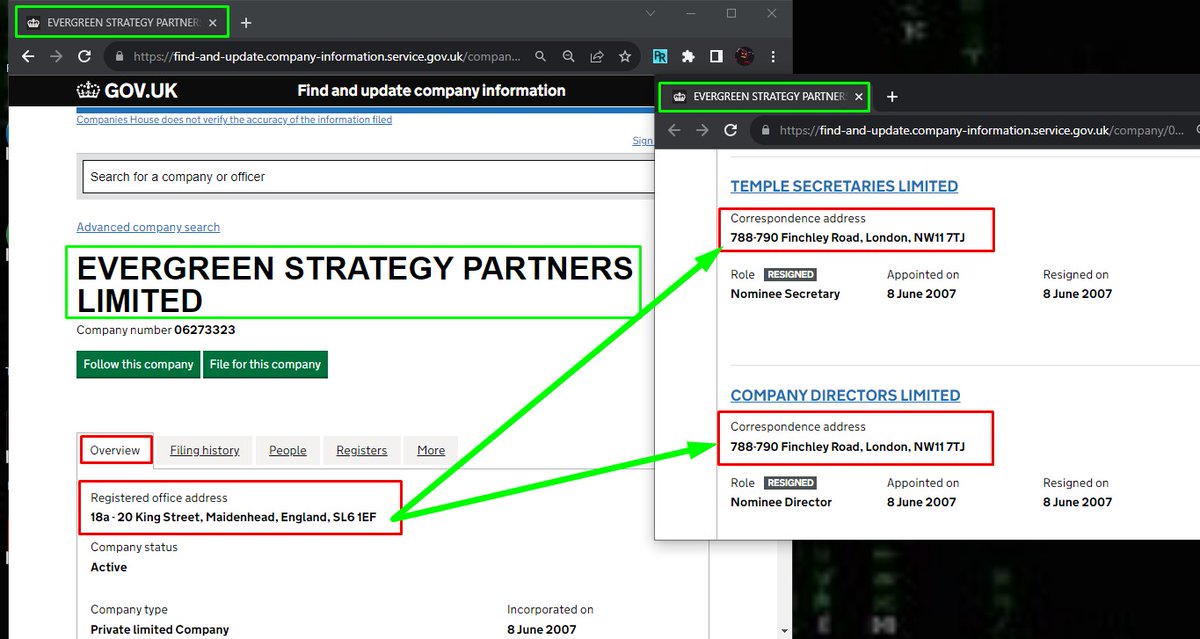Screen dimensions: 1200x639
Task: Click the left window address bar URL
Action: [328, 57]
